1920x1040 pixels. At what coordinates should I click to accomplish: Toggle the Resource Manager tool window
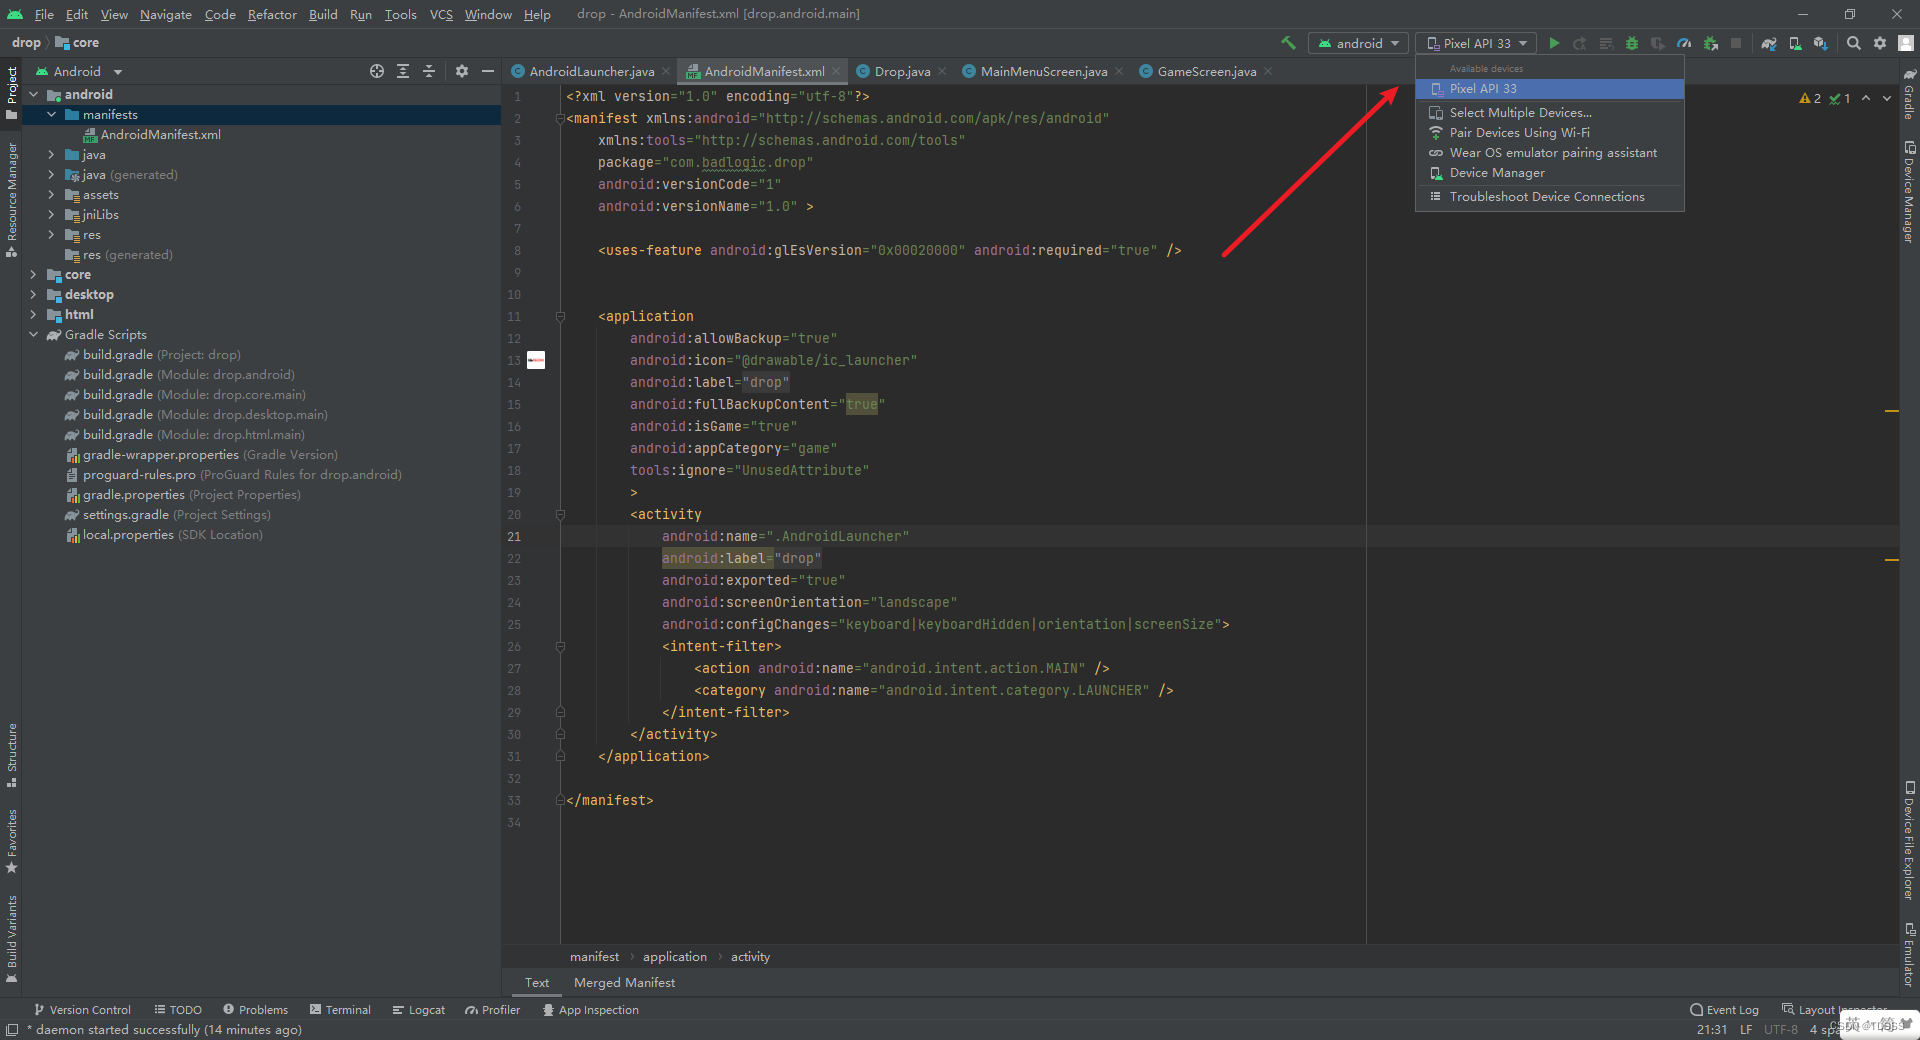[x=12, y=198]
